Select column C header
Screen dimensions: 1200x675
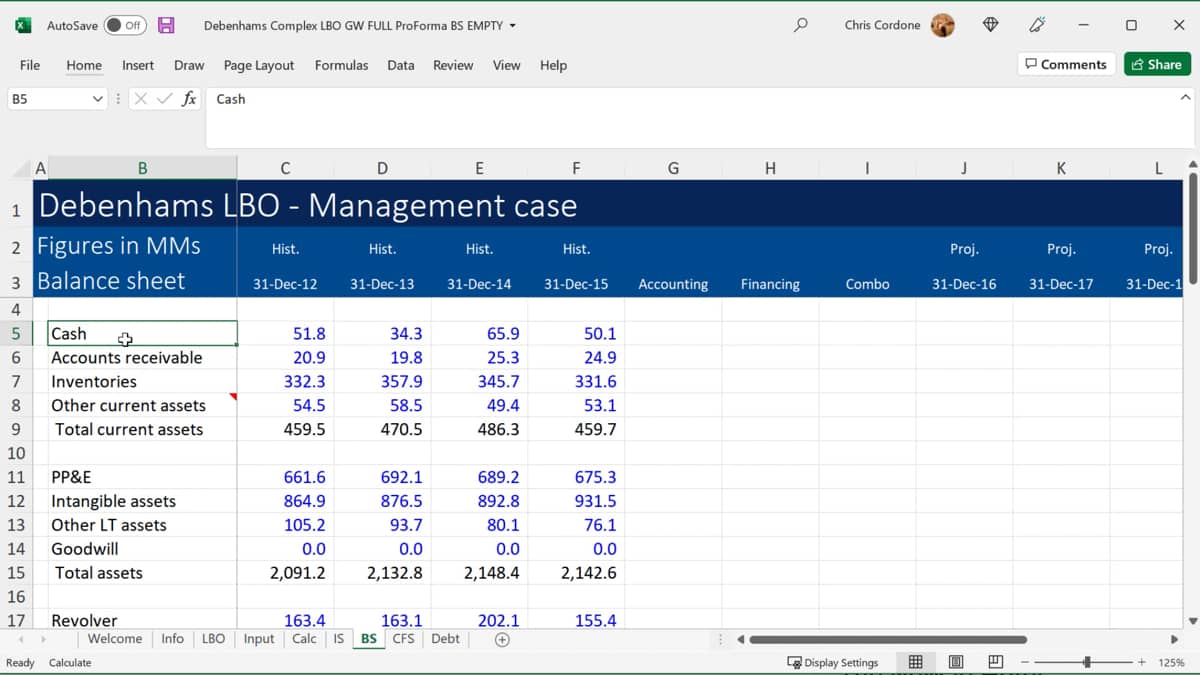pyautogui.click(x=285, y=168)
